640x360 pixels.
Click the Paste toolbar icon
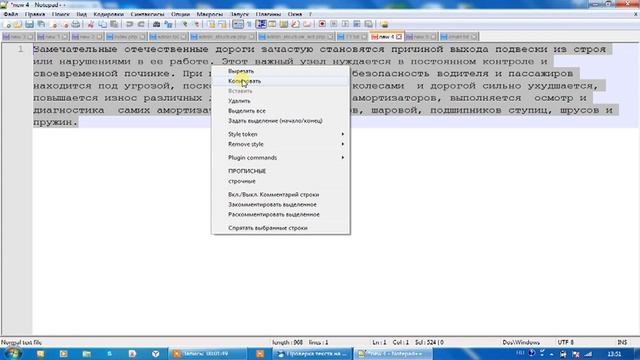[114, 24]
